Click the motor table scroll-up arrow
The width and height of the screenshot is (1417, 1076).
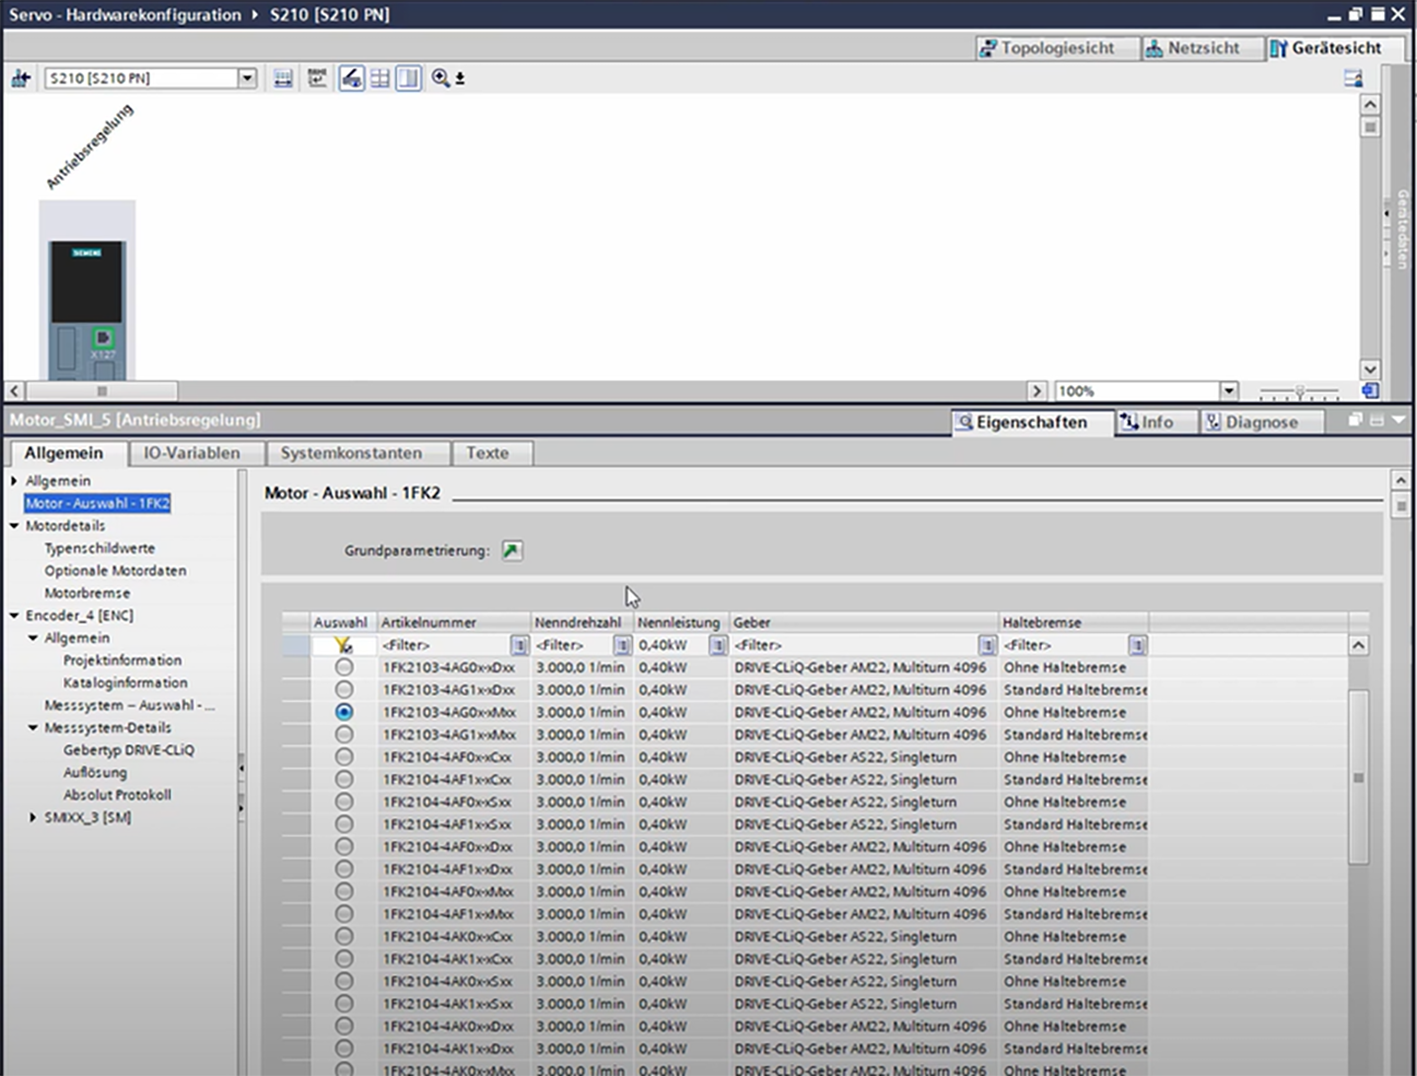point(1358,645)
